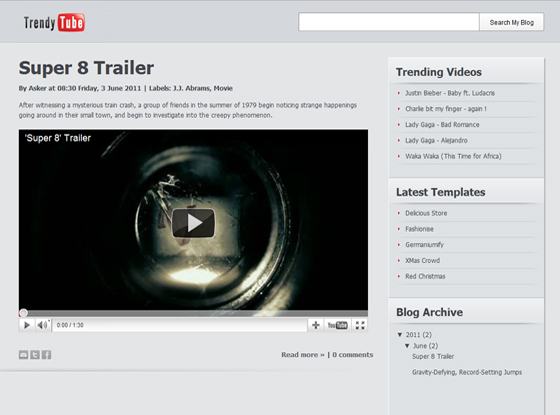
Task: Click the 0:00 / 1:30 time display
Action: point(70,325)
